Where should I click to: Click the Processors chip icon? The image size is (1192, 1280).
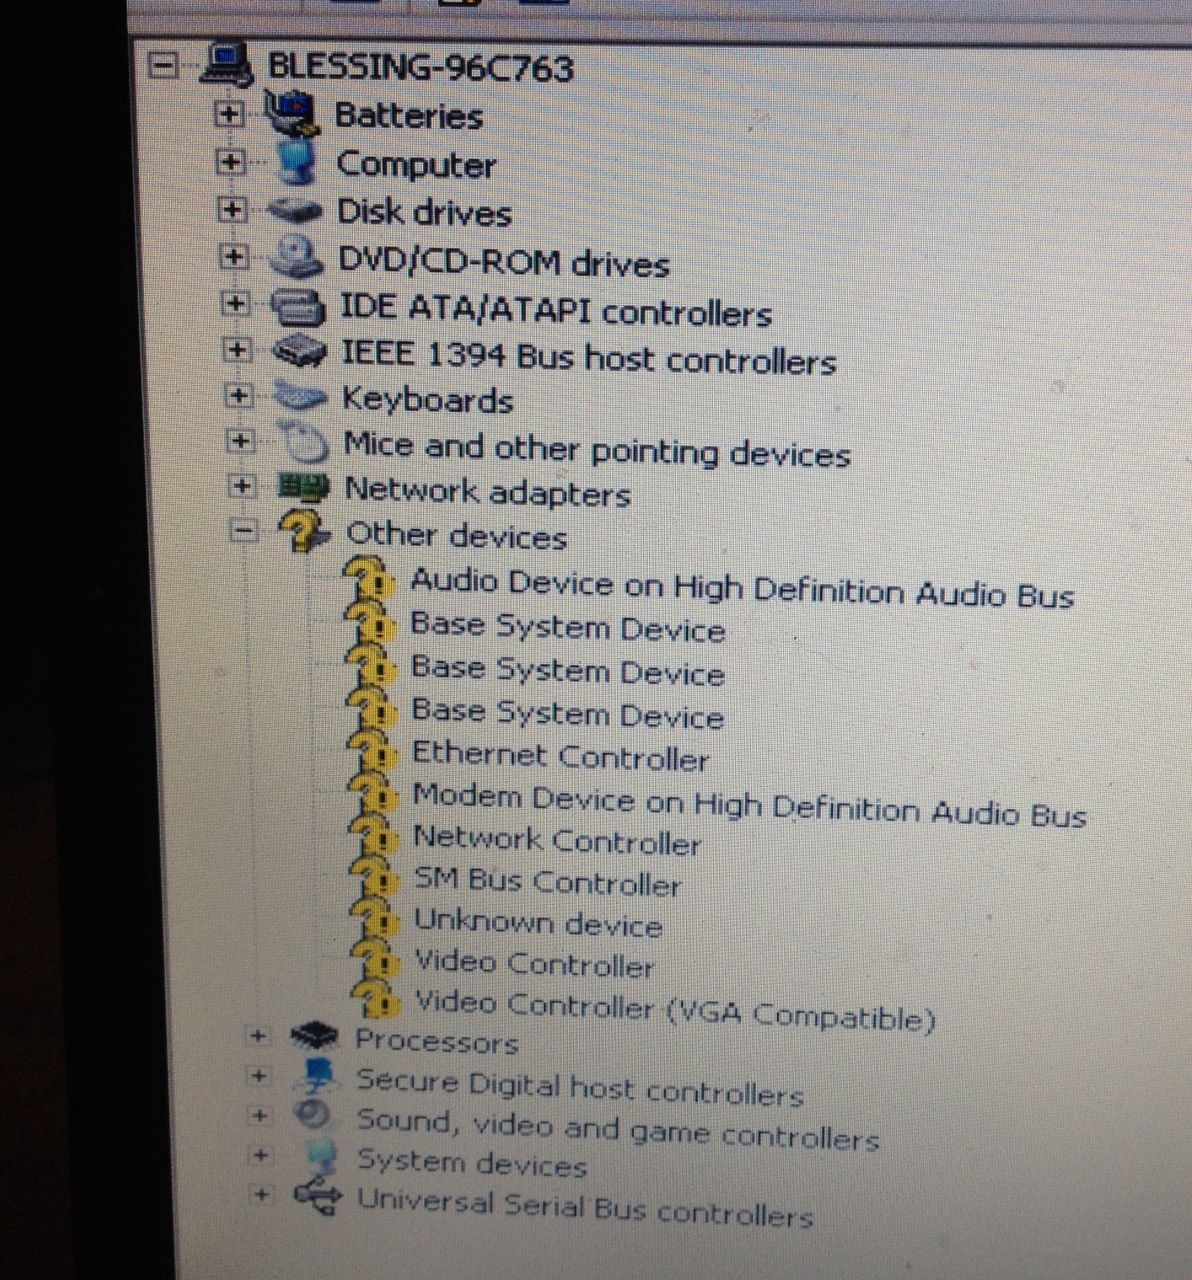[x=313, y=1036]
